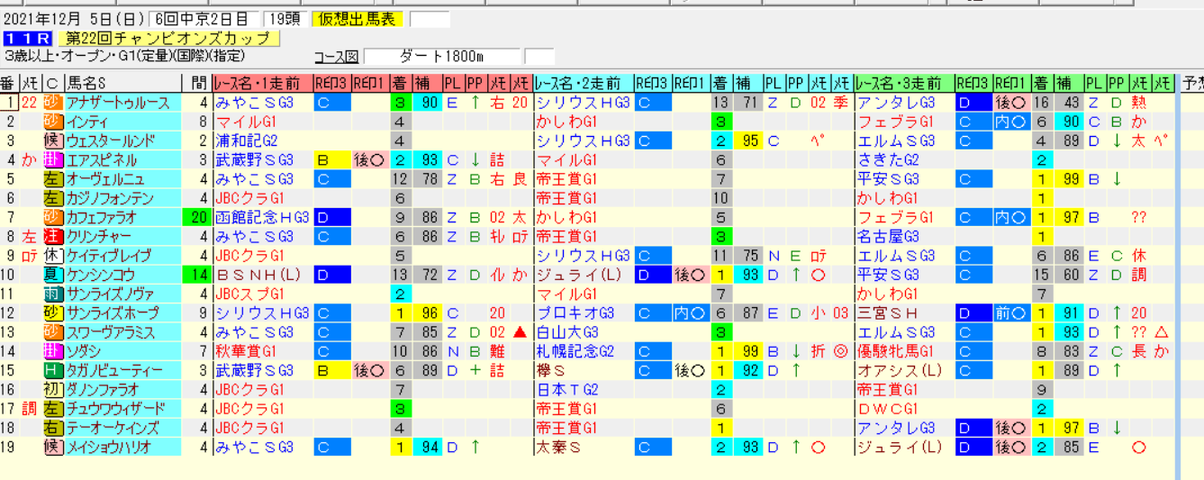This screenshot has width=1204, height=480.
Task: Click the レース名・3走前 column header
Action: 904,83
